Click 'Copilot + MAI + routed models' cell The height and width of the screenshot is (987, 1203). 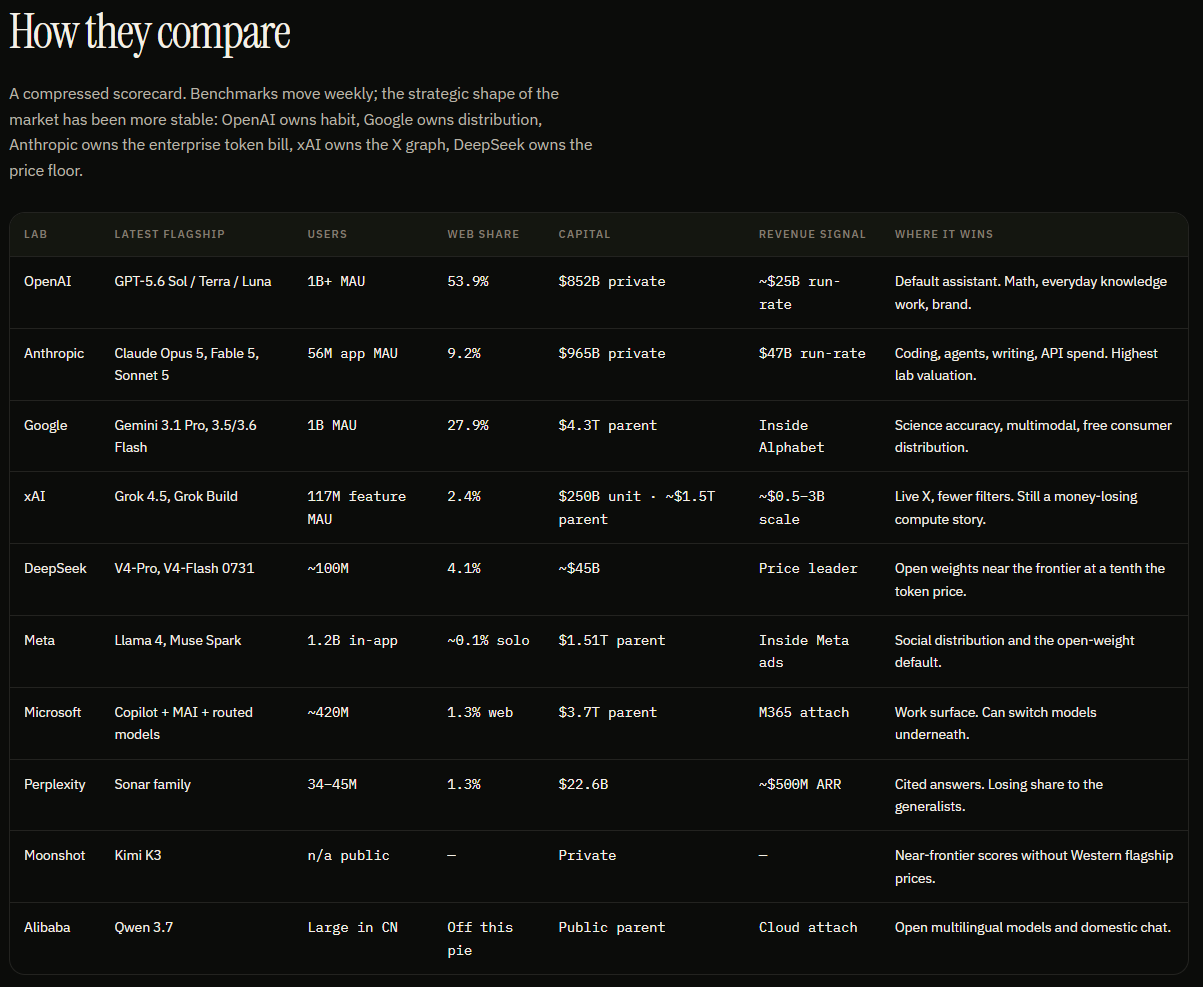click(184, 723)
